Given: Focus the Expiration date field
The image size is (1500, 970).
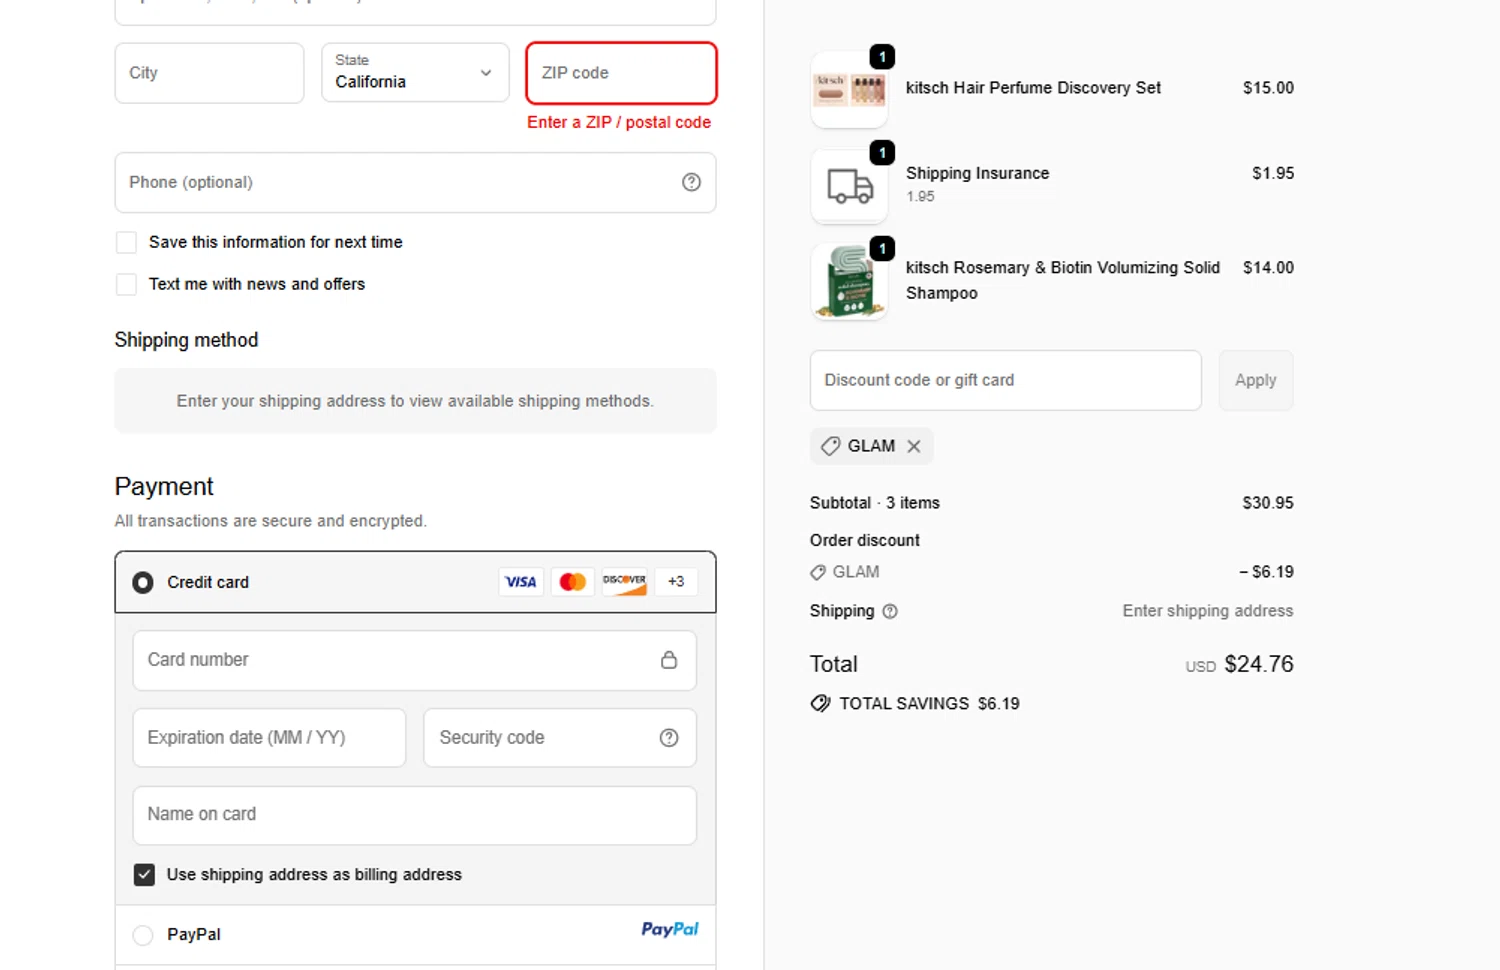Looking at the screenshot, I should (269, 738).
